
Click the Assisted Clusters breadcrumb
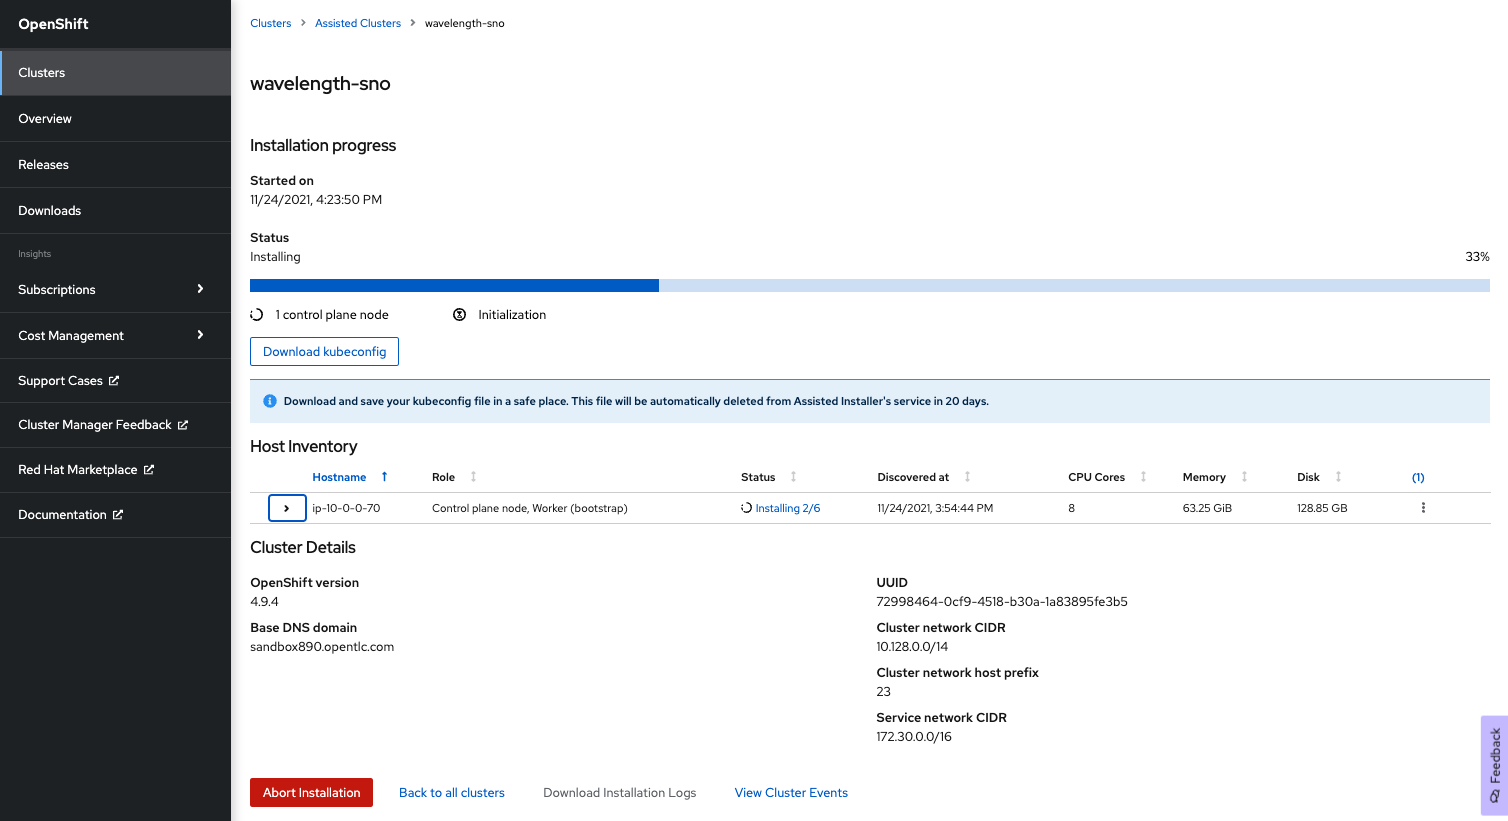click(x=358, y=23)
